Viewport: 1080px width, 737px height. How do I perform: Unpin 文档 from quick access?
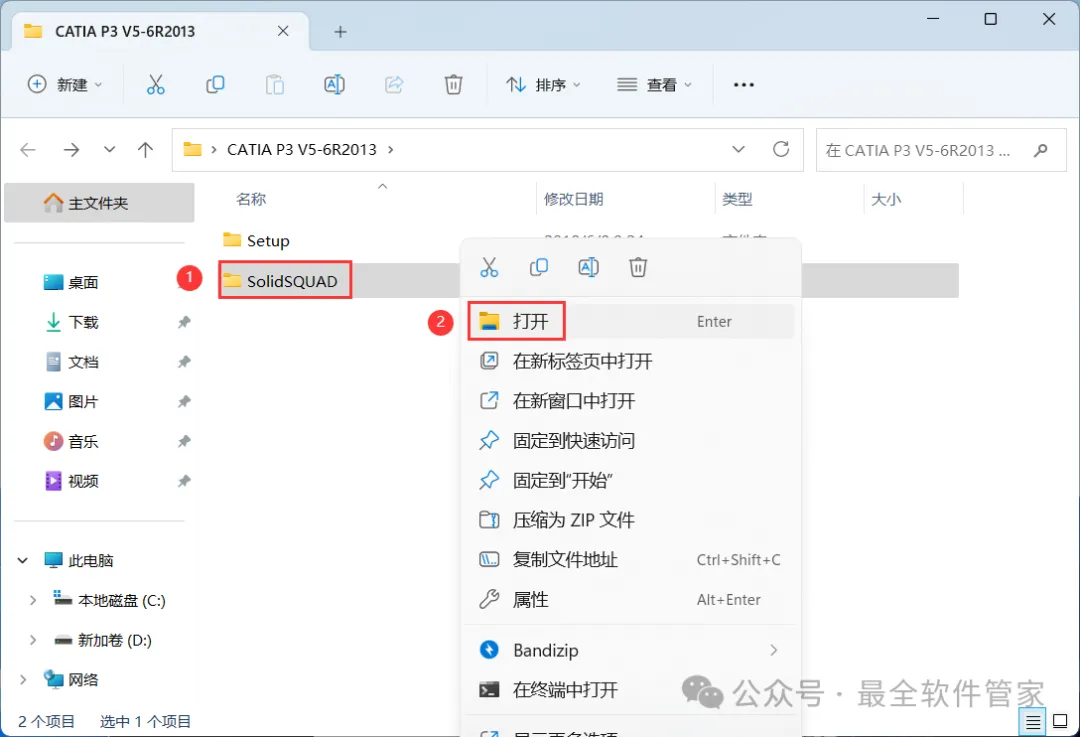pos(184,362)
